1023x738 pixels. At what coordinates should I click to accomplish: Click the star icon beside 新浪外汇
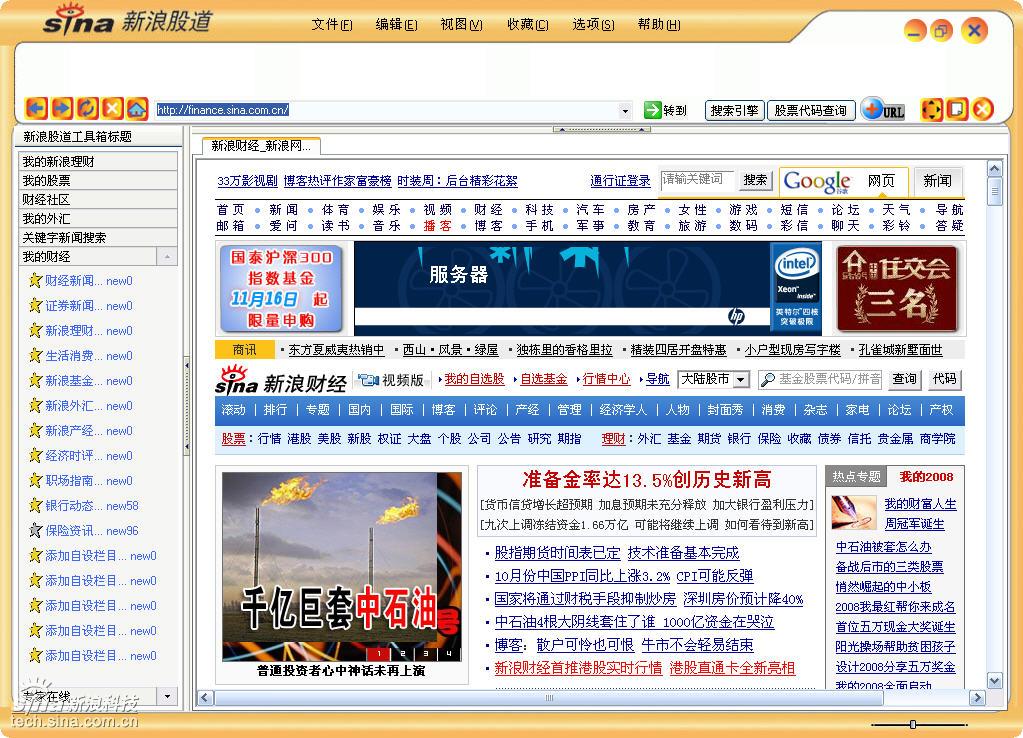(35, 405)
